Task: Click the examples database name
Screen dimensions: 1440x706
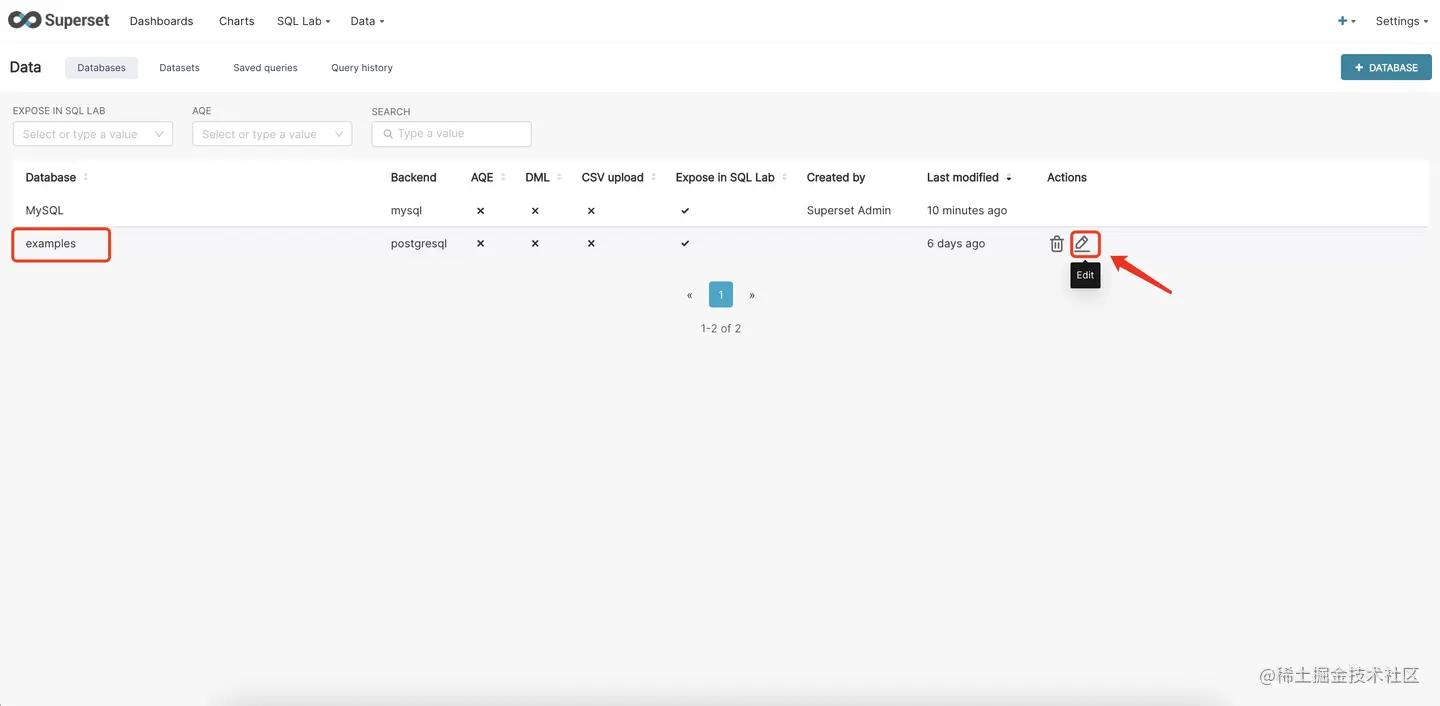Action: point(51,243)
